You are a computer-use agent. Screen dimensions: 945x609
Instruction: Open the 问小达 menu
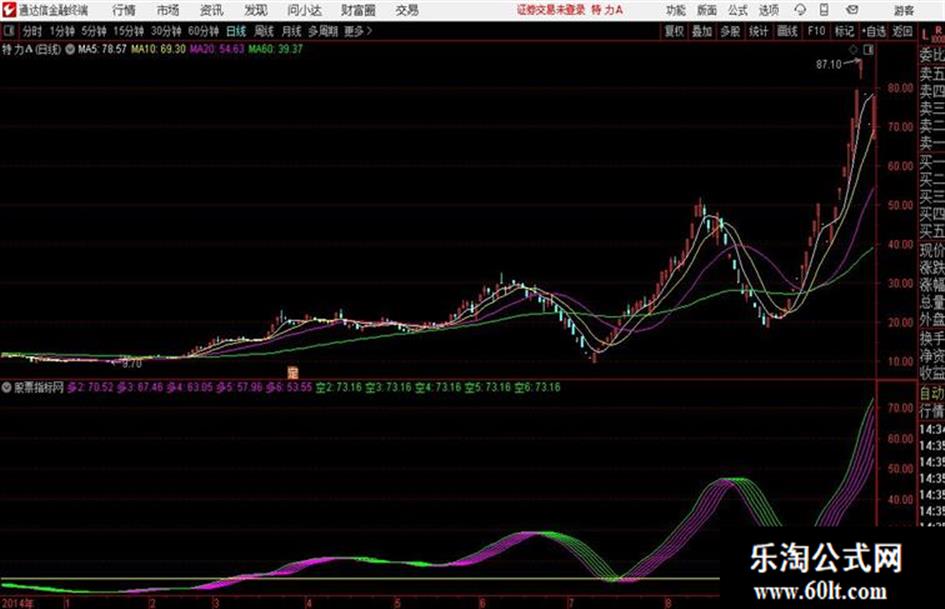304,10
